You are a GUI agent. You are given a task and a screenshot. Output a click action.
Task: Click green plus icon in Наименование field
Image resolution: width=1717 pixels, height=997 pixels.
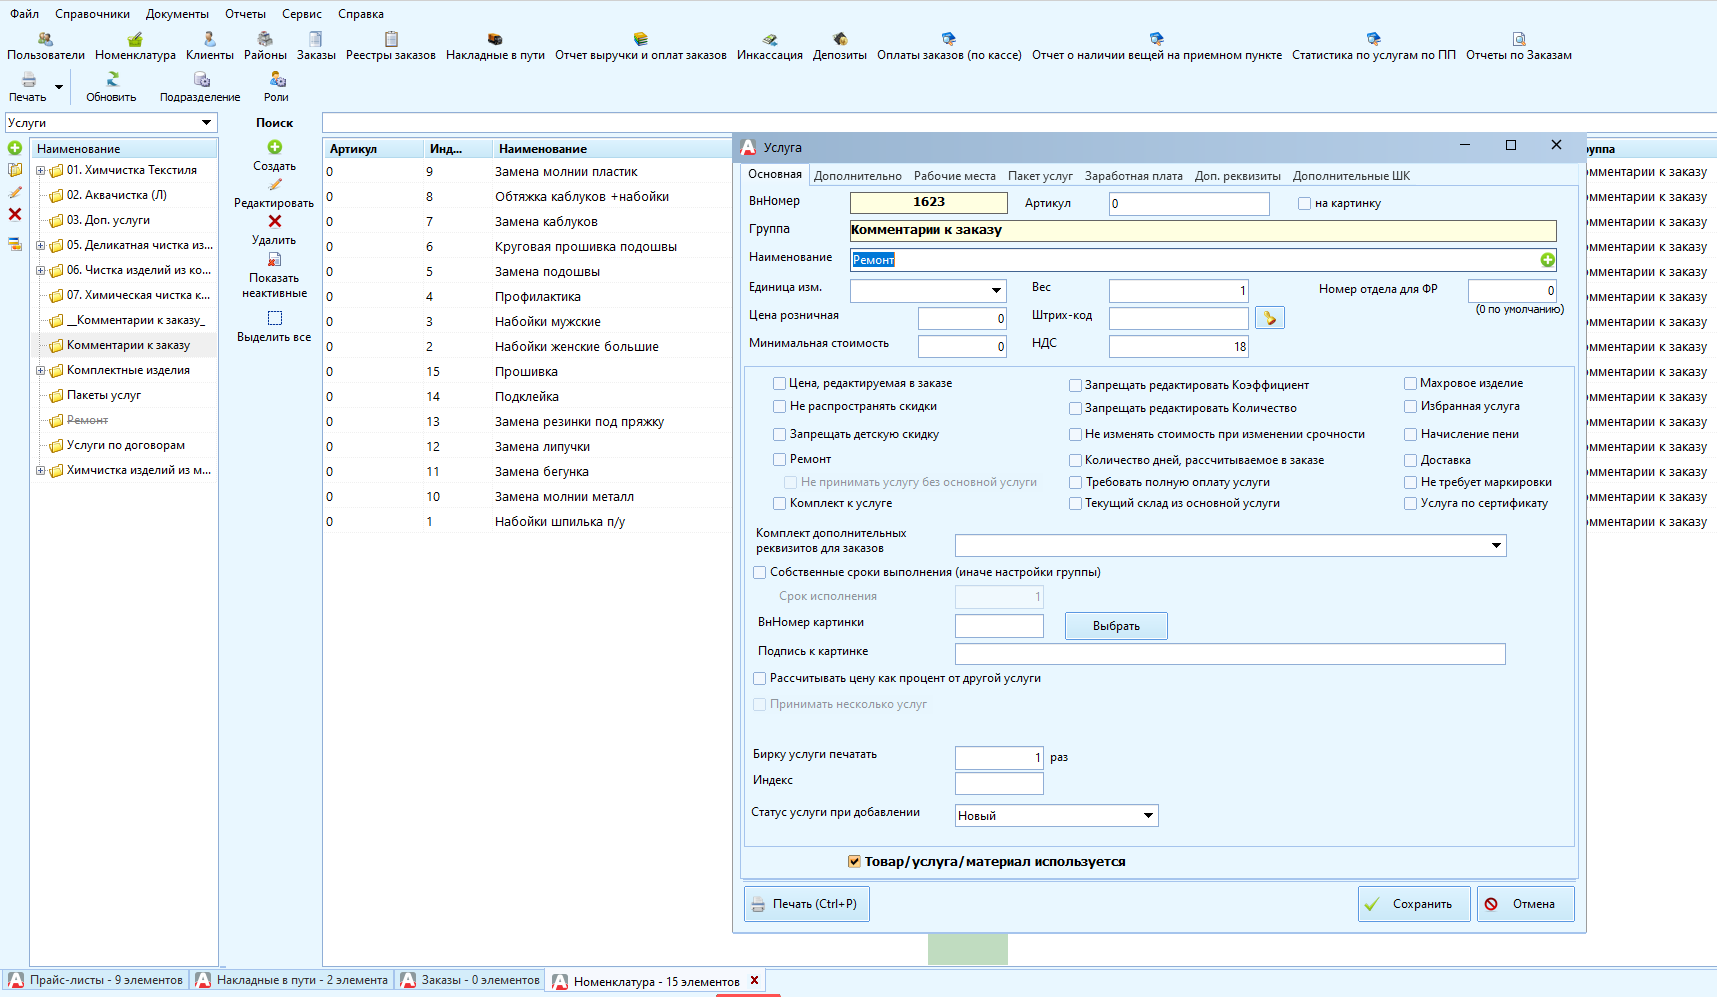tap(1547, 260)
